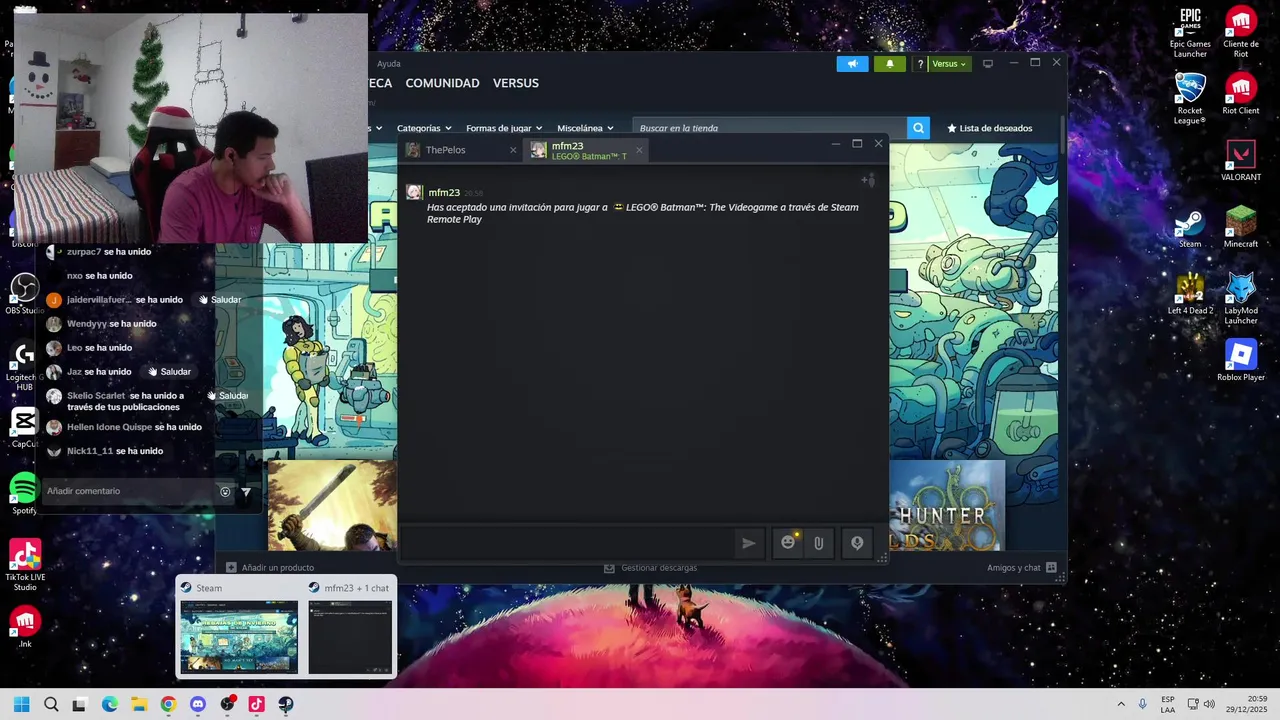Open the Ayuda menu in Steam

(389, 64)
